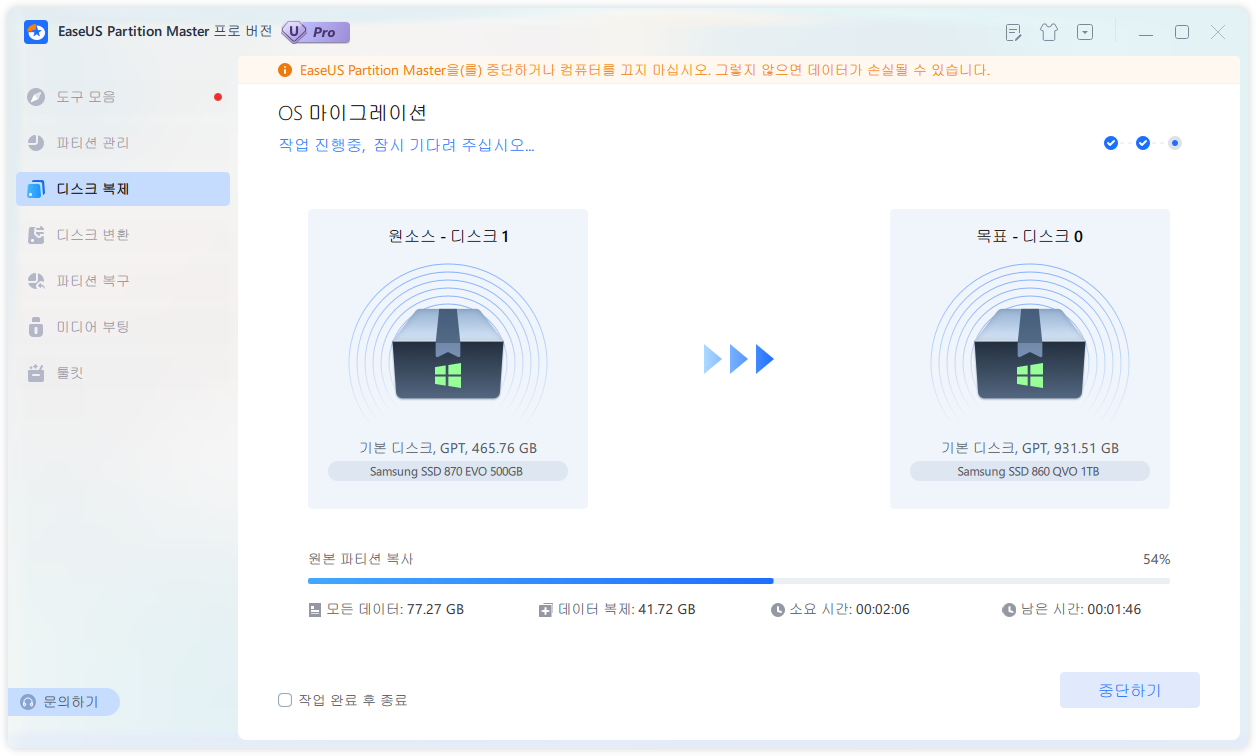Click the 툴킷 toolbox icon
Image resolution: width=1256 pixels, height=756 pixels.
(x=37, y=373)
